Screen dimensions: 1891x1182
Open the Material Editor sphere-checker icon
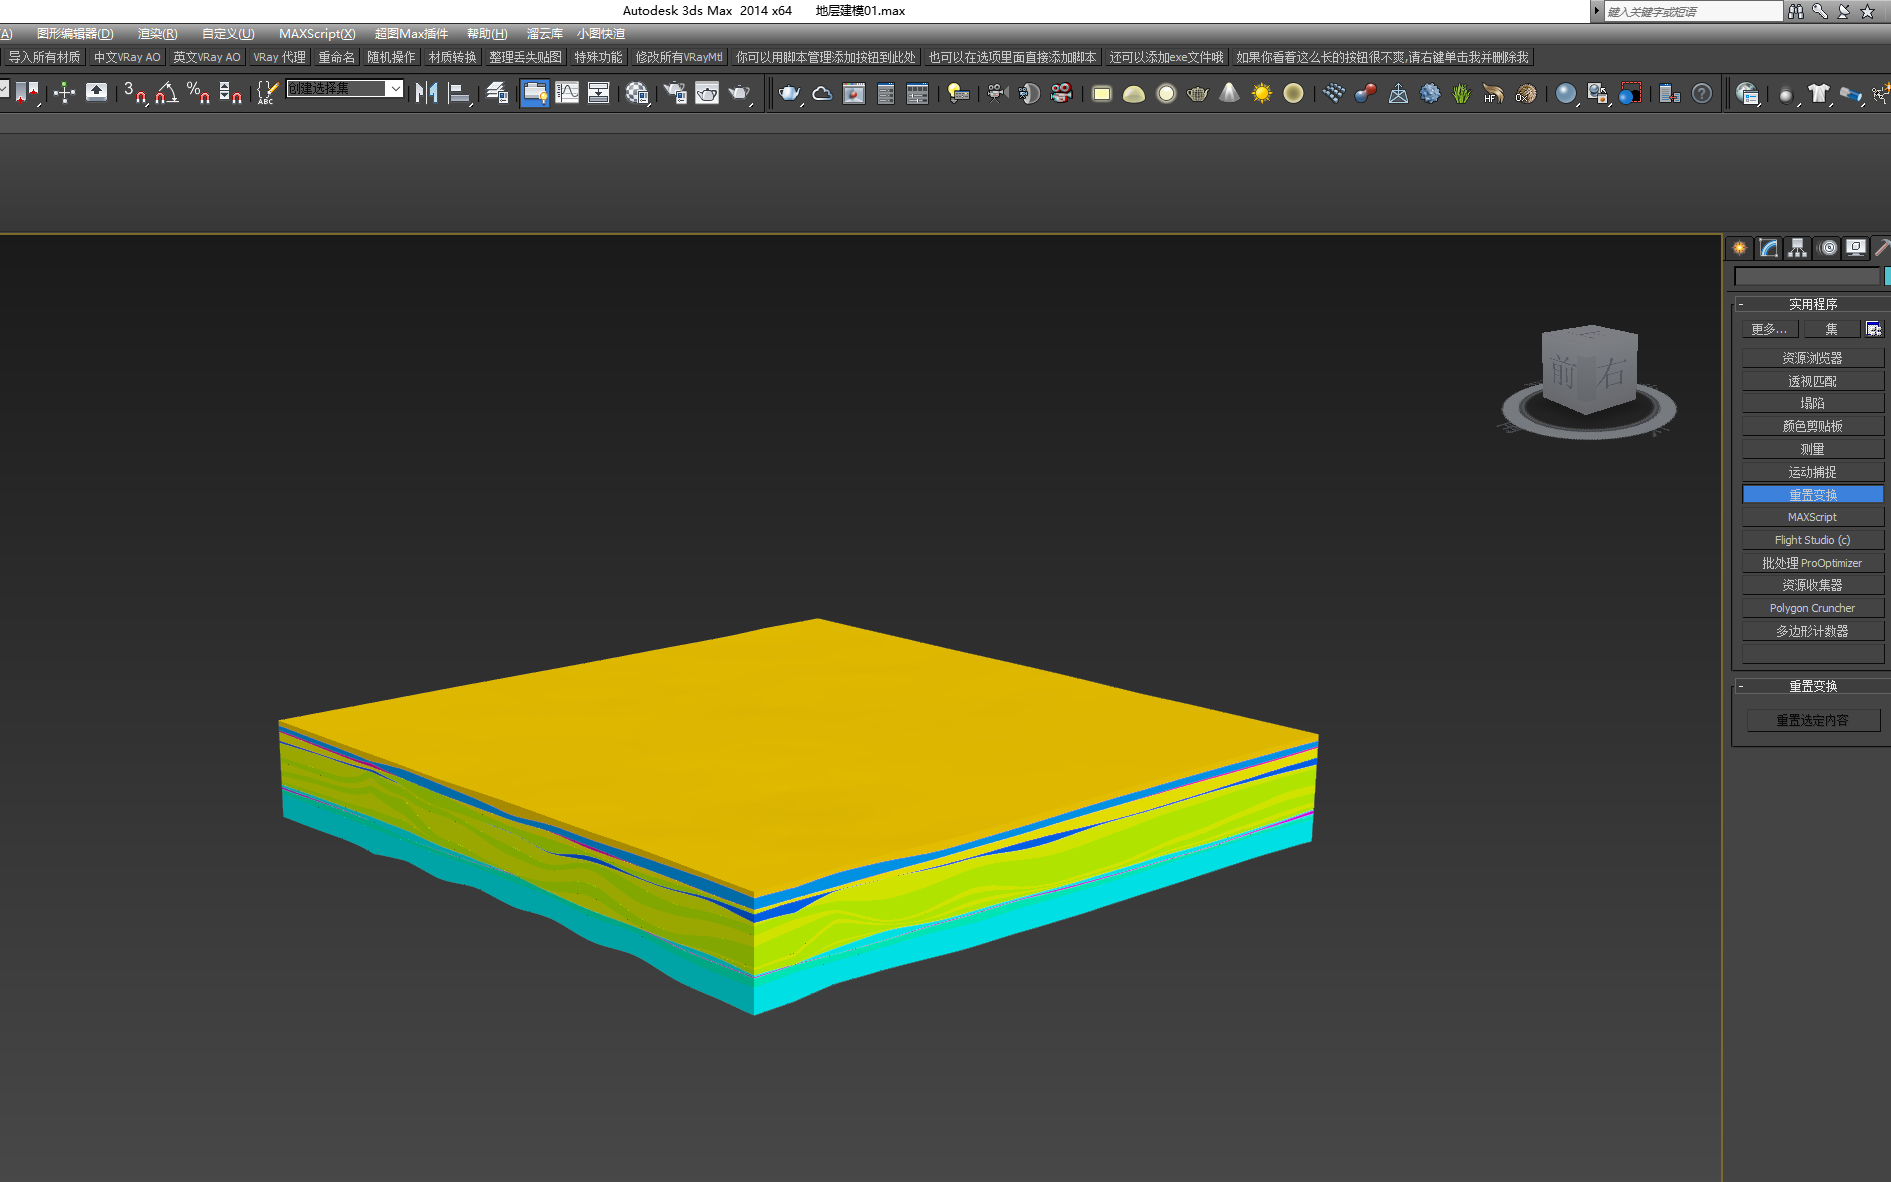click(x=637, y=93)
